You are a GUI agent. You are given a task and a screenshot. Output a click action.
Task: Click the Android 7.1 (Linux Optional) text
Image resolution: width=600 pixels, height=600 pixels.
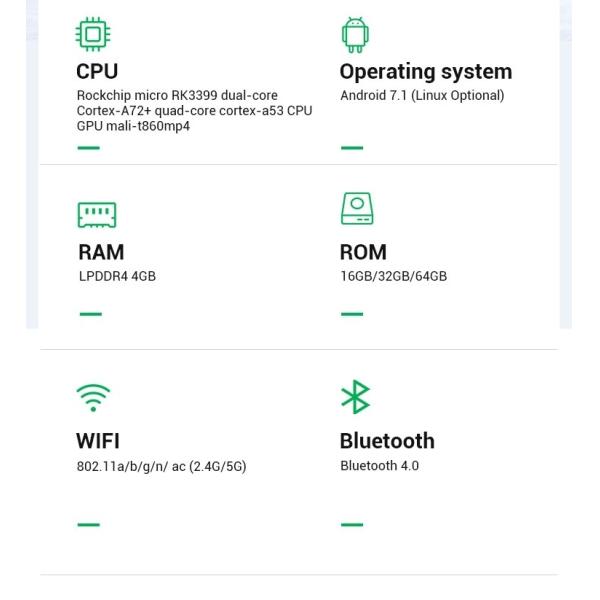(x=422, y=96)
